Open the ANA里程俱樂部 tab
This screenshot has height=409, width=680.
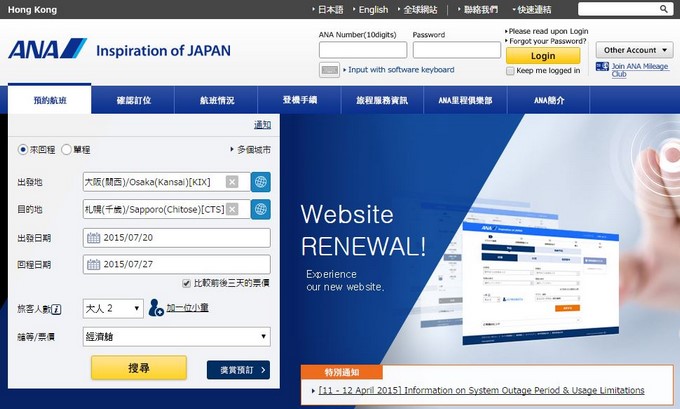pos(465,100)
